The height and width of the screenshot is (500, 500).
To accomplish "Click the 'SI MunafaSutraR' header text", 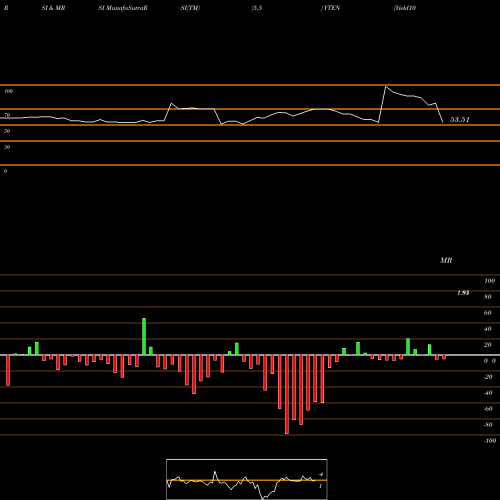I will tap(123, 8).
